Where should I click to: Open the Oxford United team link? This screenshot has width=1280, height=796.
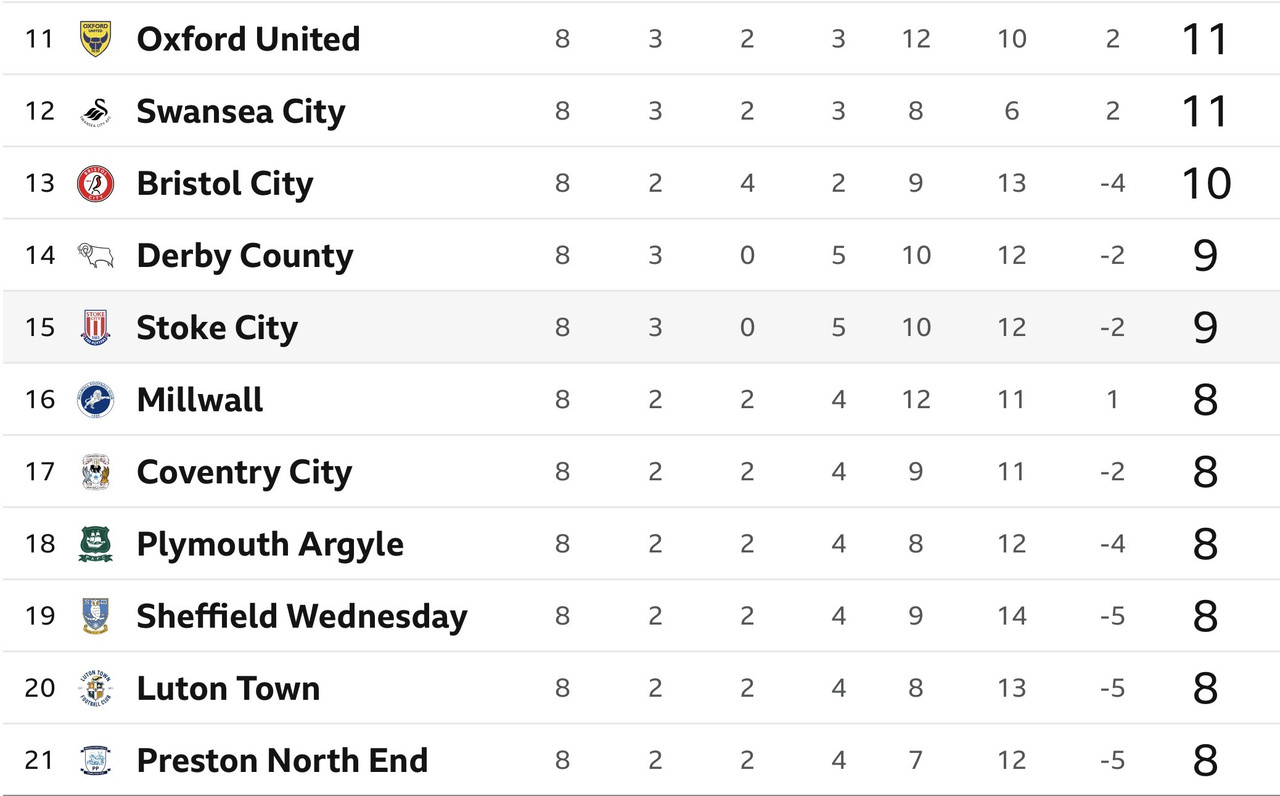pyautogui.click(x=248, y=39)
